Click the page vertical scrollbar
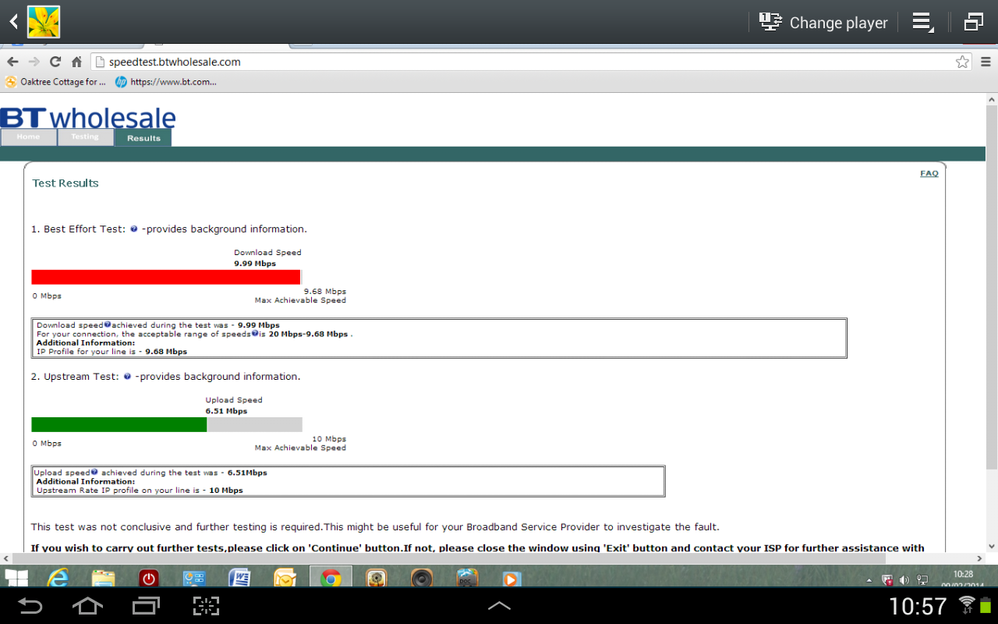 click(x=992, y=288)
